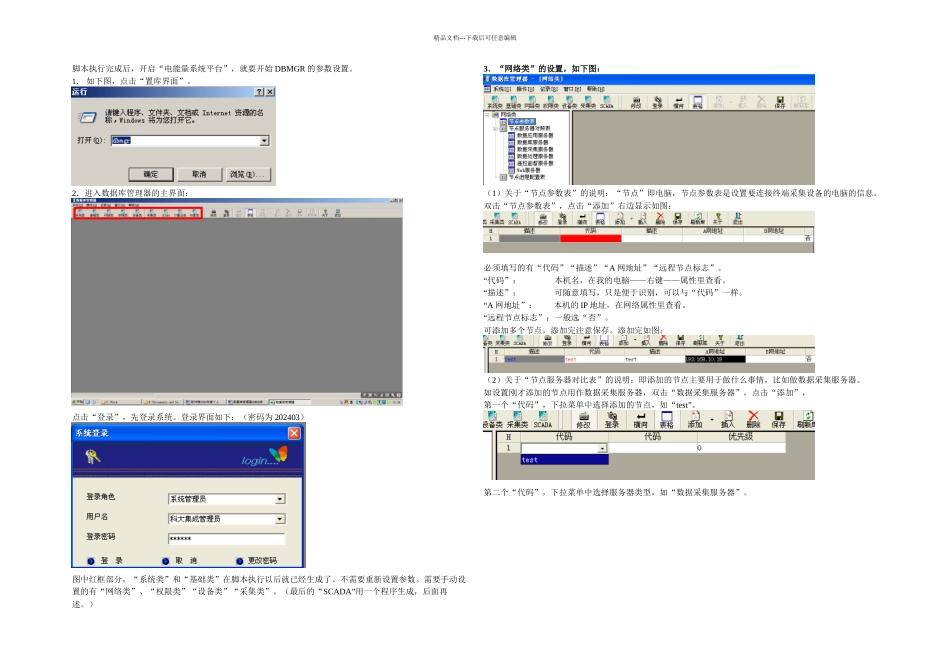The width and height of the screenshot is (950, 672).
Task: Click 刷新库 icon above the red 代码 cell
Action: pyautogui.click(x=698, y=219)
